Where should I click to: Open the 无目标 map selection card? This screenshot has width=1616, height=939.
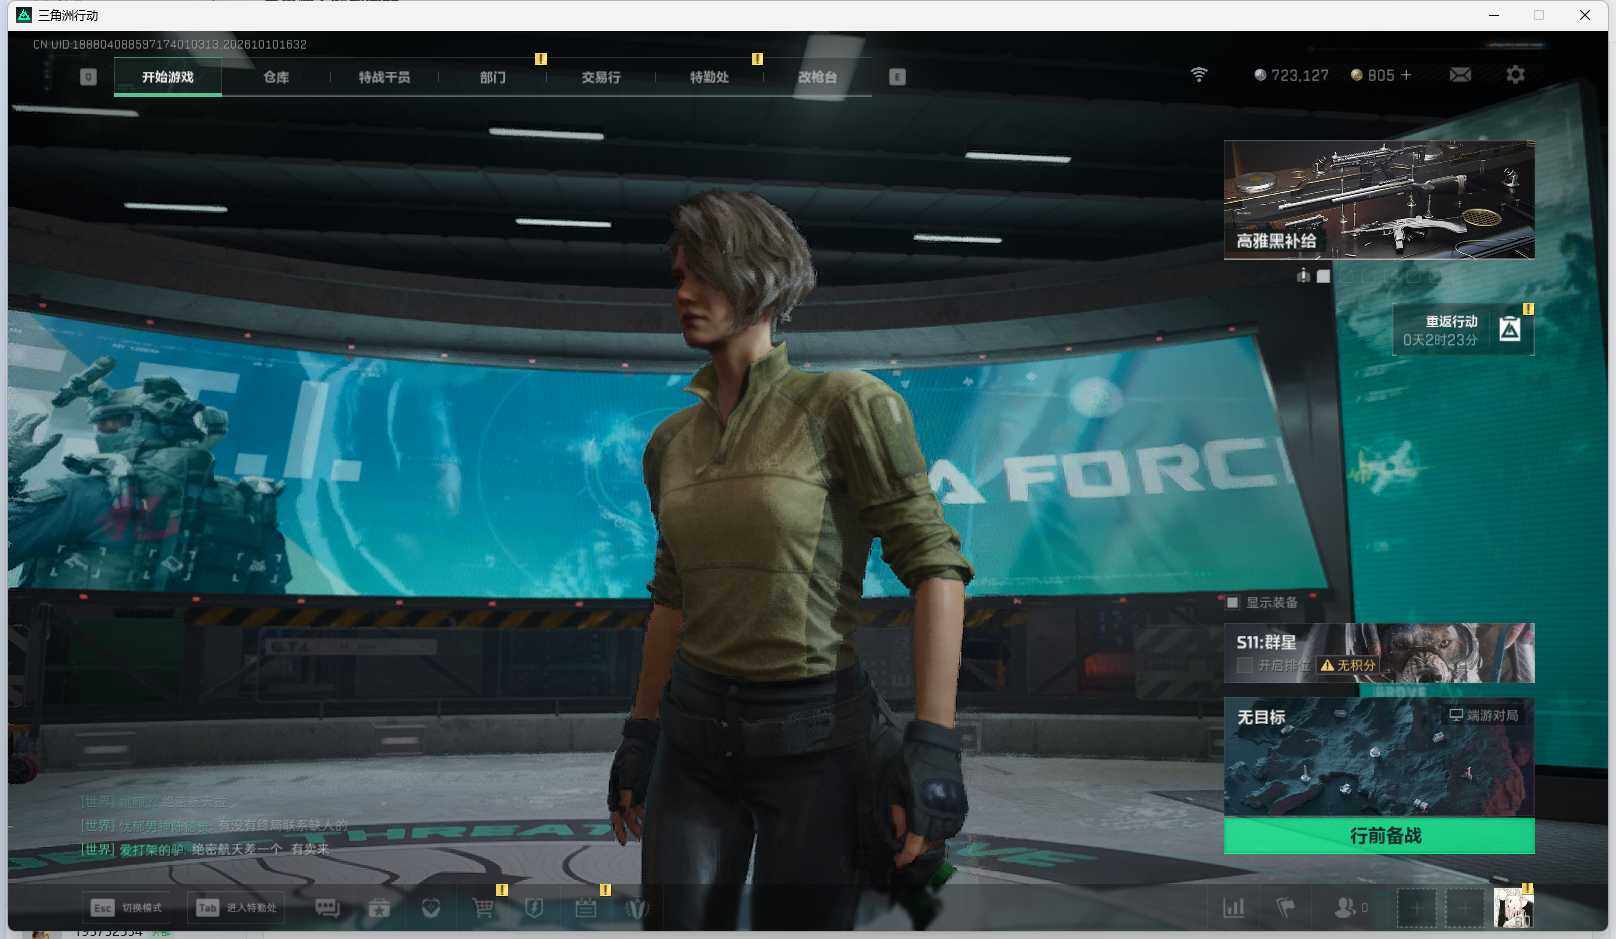1379,757
